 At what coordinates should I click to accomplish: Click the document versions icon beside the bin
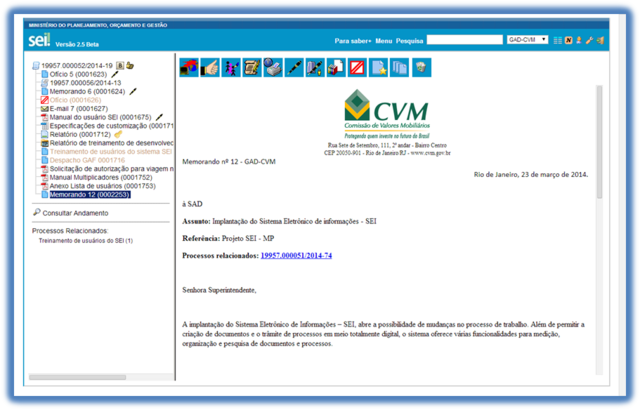[x=399, y=67]
